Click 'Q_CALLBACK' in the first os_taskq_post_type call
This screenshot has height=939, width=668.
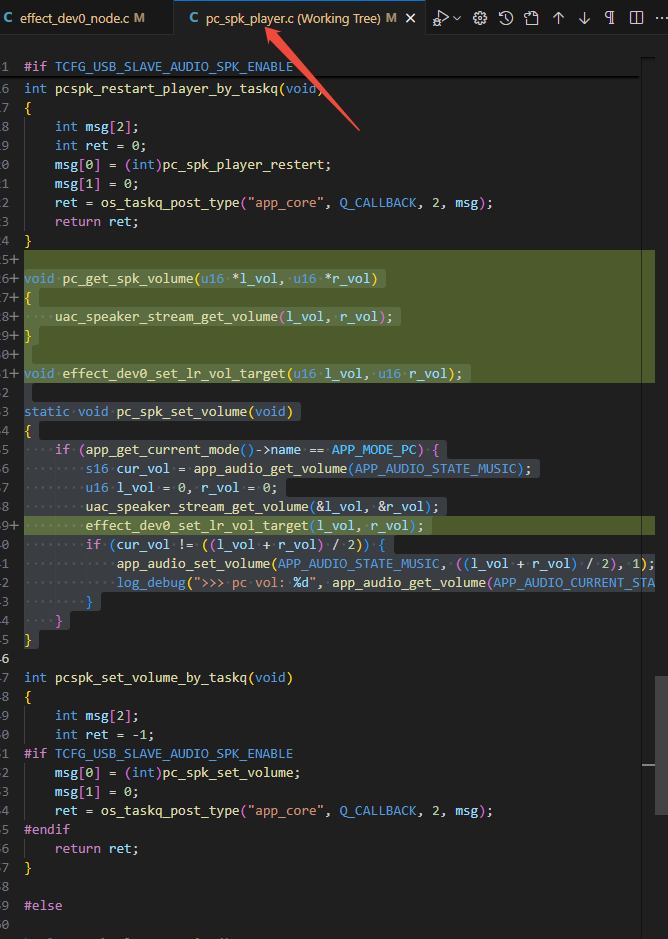click(377, 202)
